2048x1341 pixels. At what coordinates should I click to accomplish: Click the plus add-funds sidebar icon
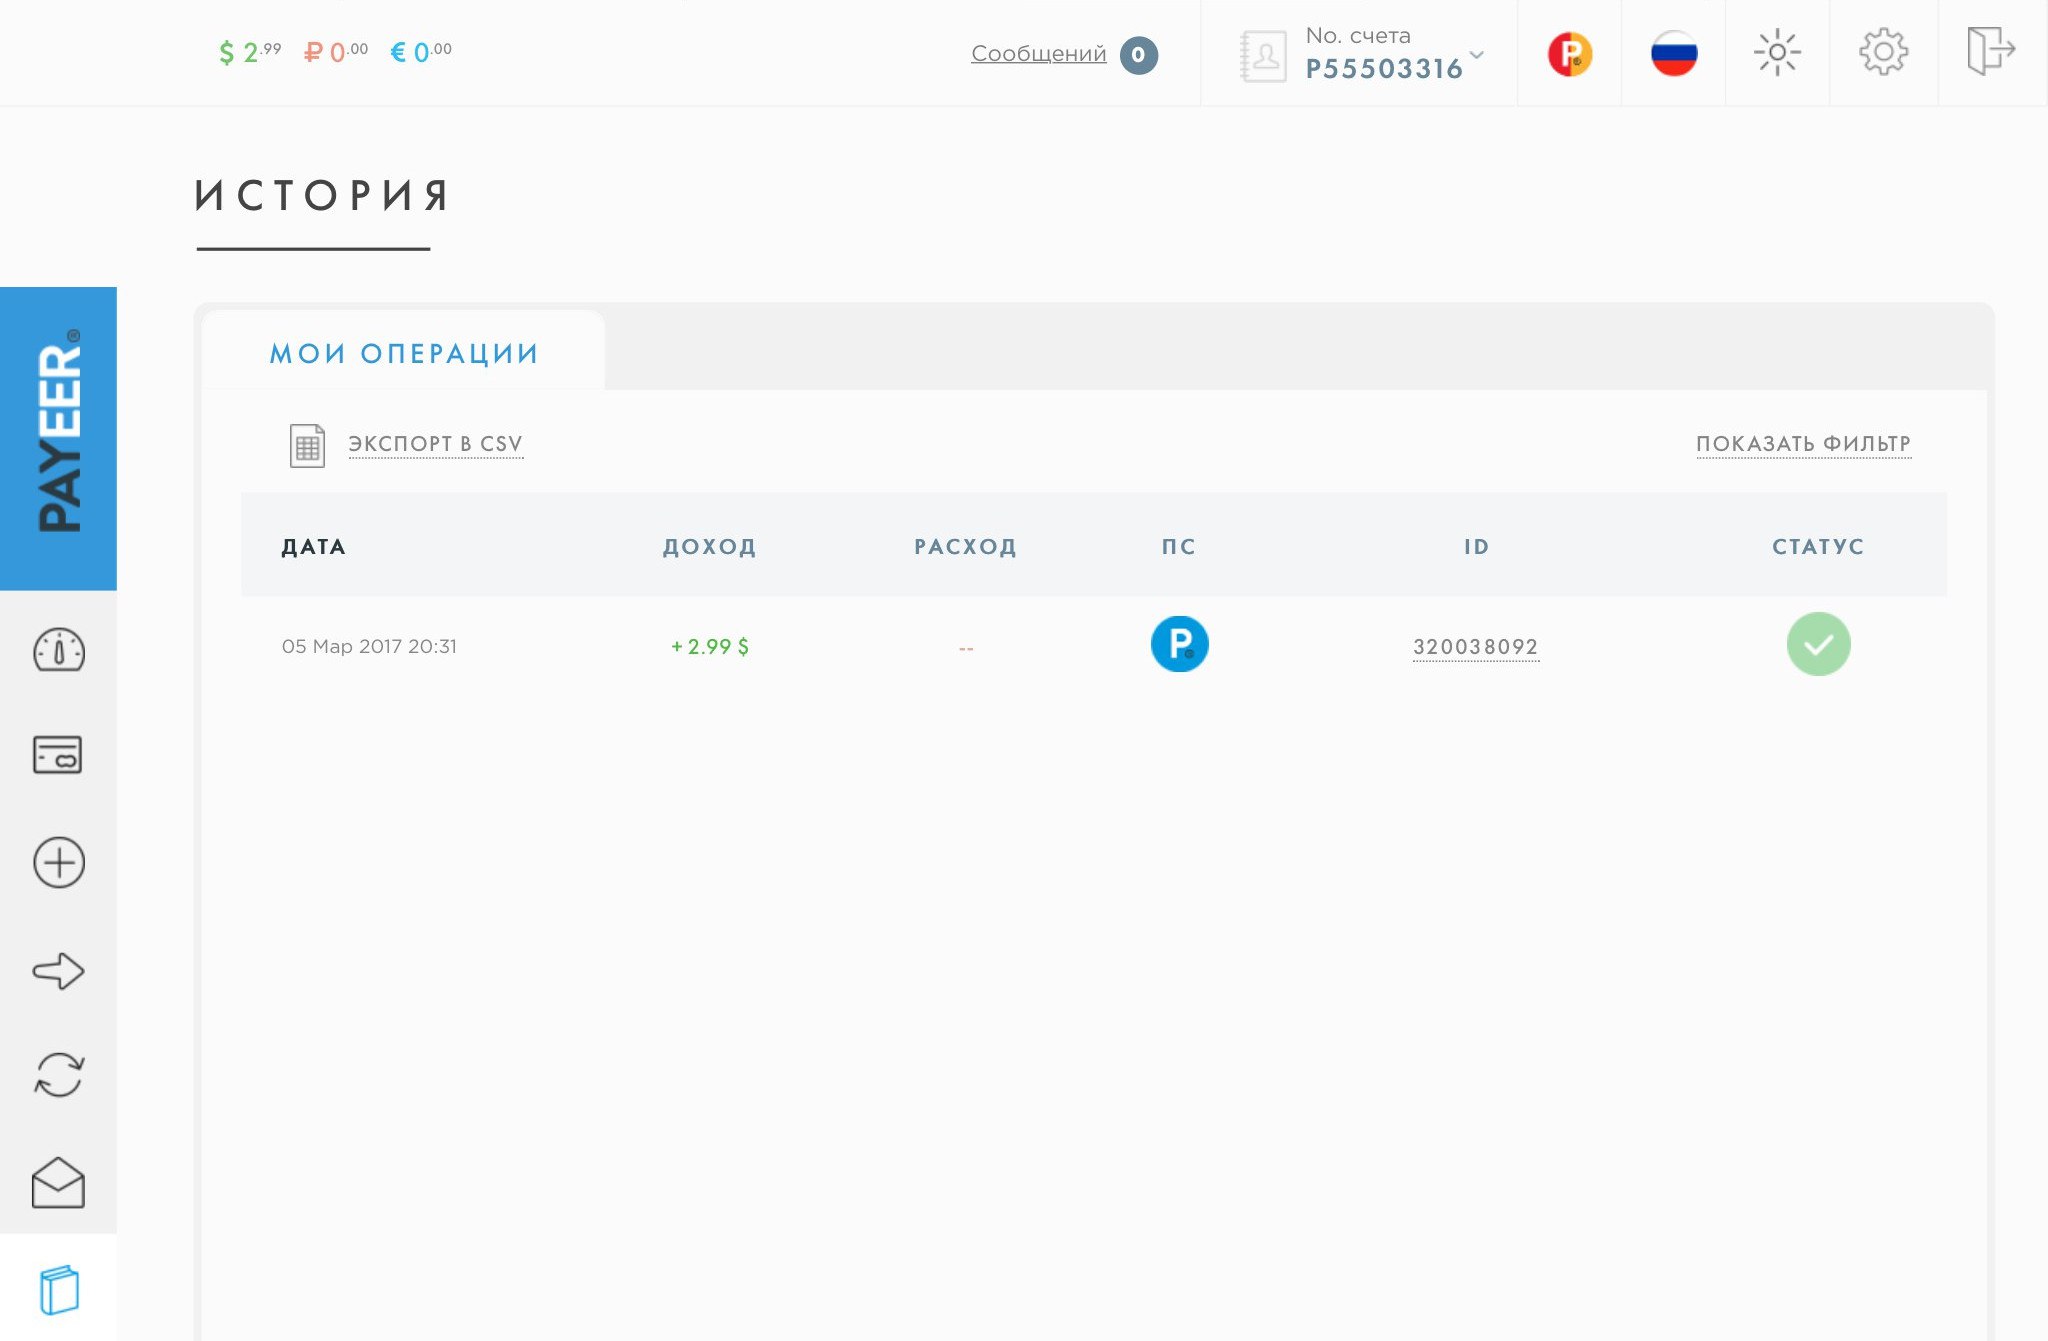(59, 862)
